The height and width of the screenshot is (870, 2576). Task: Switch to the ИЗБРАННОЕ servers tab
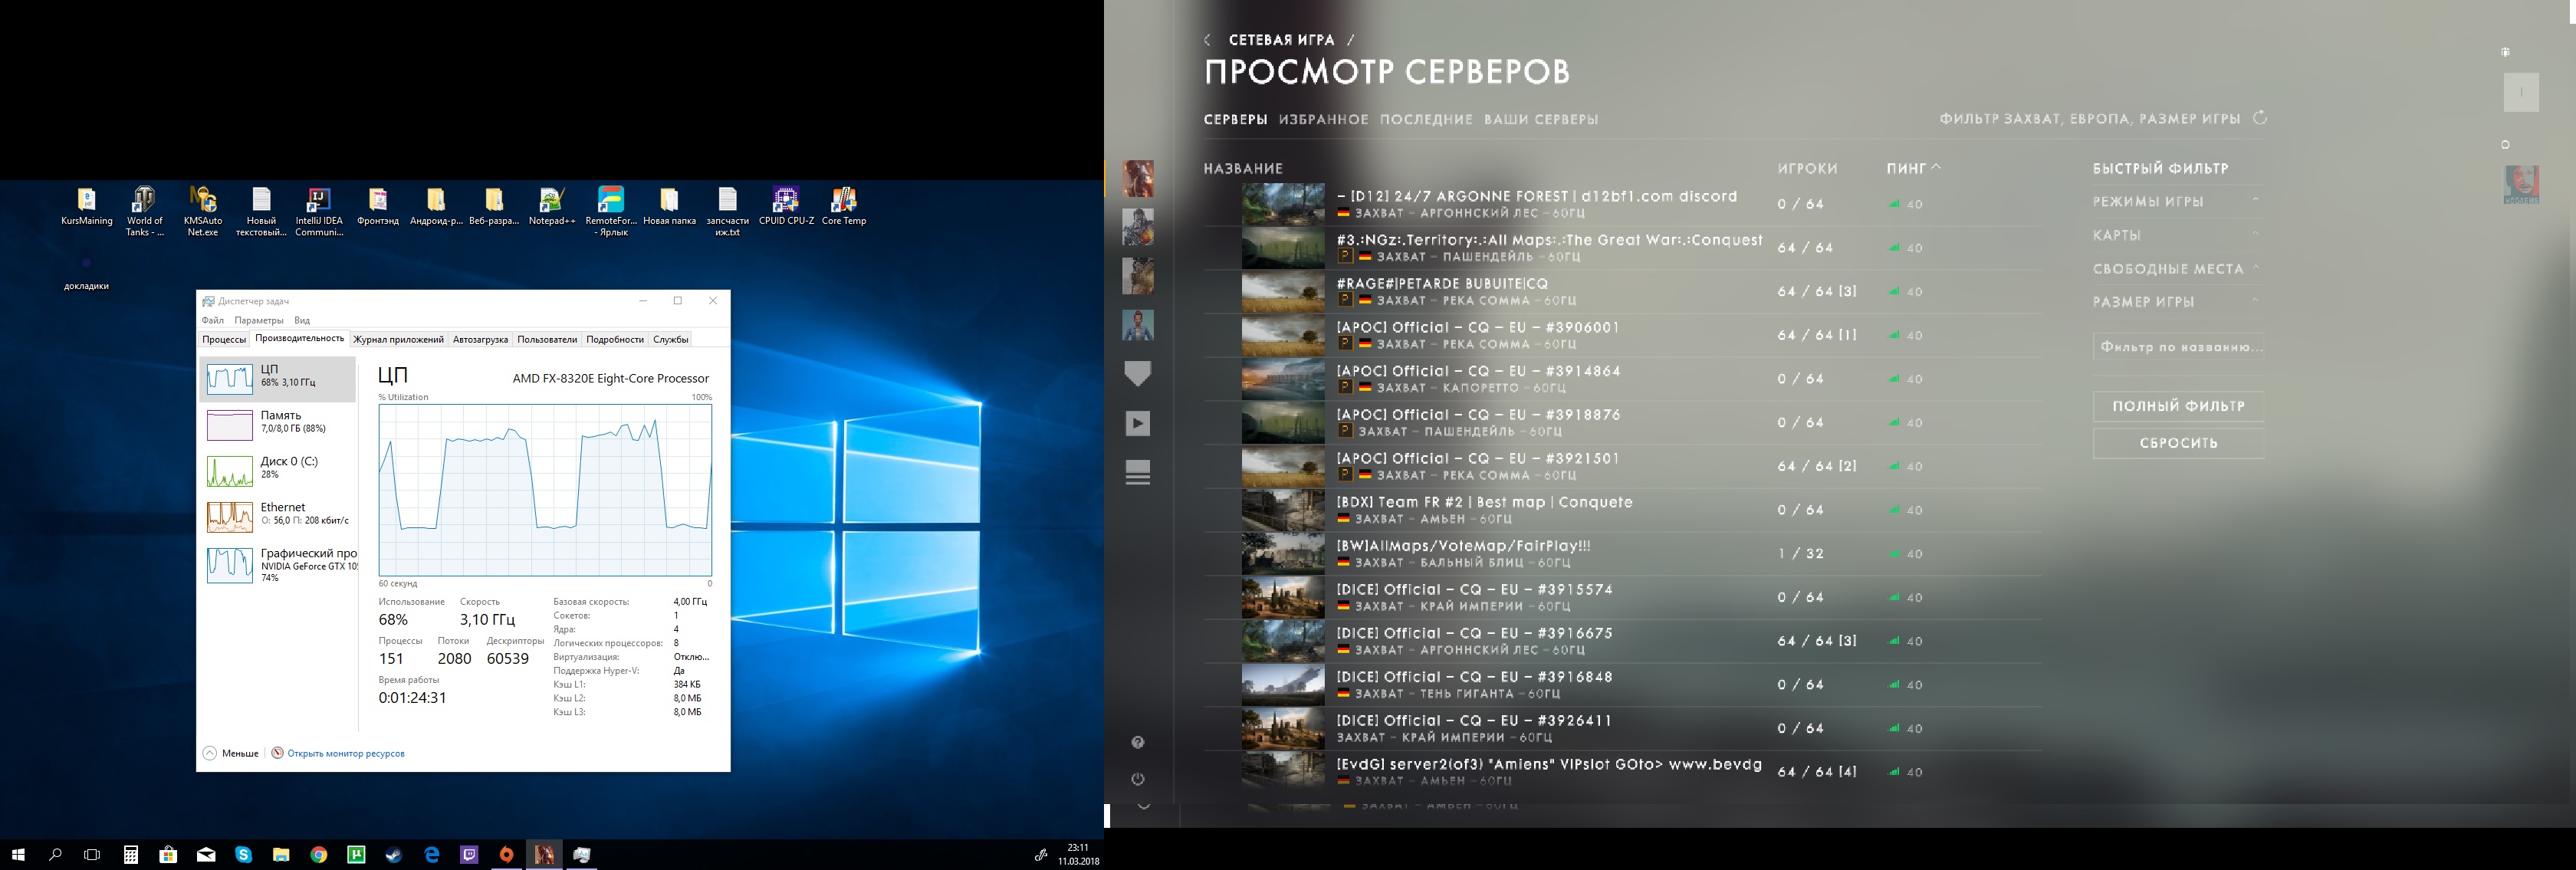1323,120
